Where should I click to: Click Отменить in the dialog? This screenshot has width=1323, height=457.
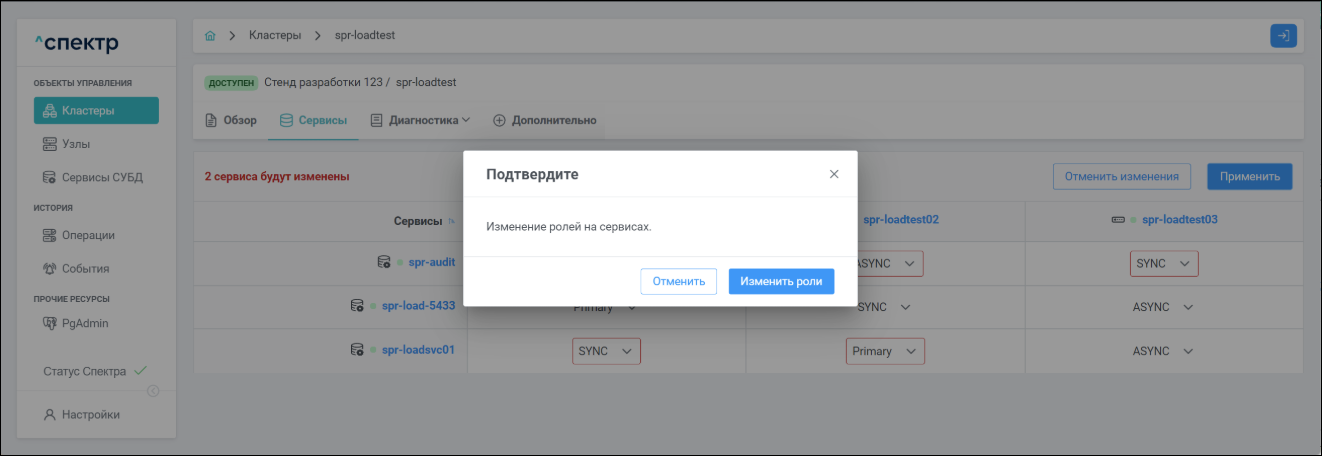coord(679,282)
